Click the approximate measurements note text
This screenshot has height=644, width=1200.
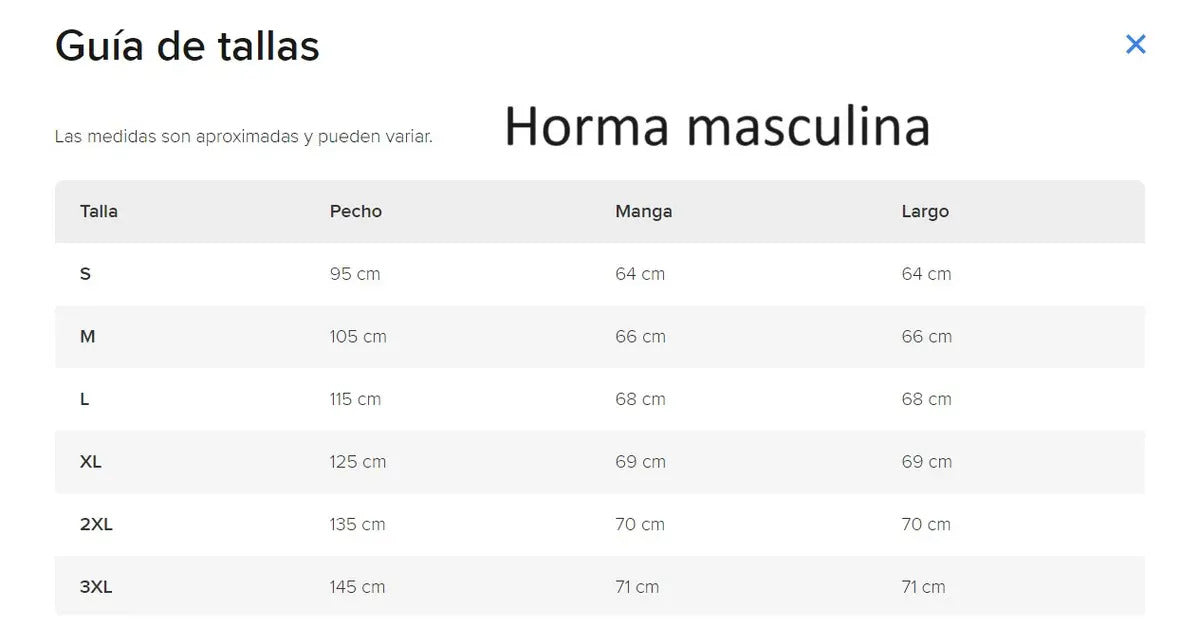click(x=244, y=137)
